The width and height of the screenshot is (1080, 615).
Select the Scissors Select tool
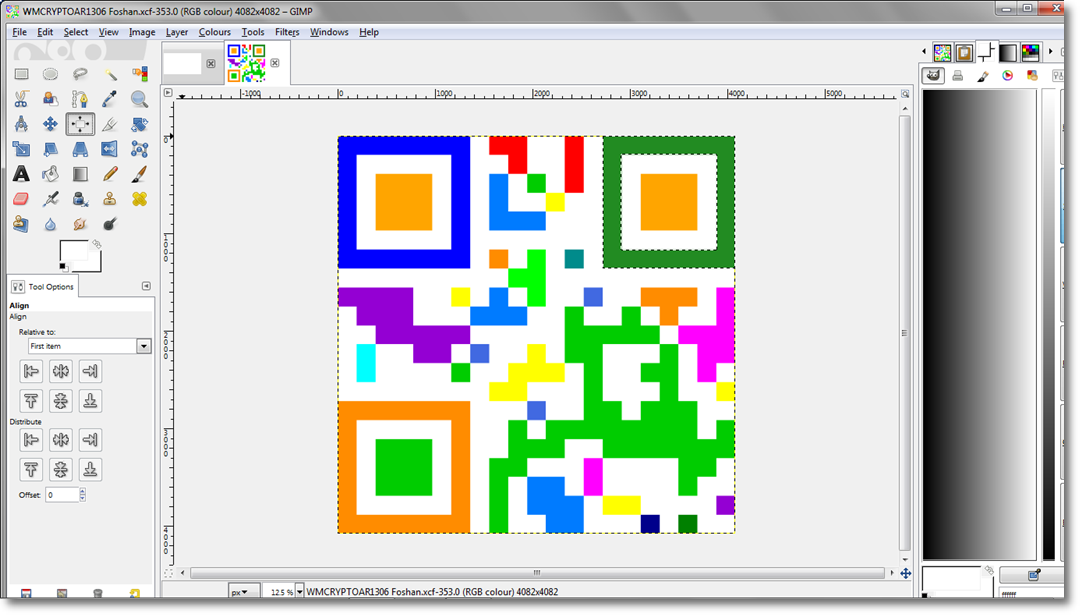[21, 99]
